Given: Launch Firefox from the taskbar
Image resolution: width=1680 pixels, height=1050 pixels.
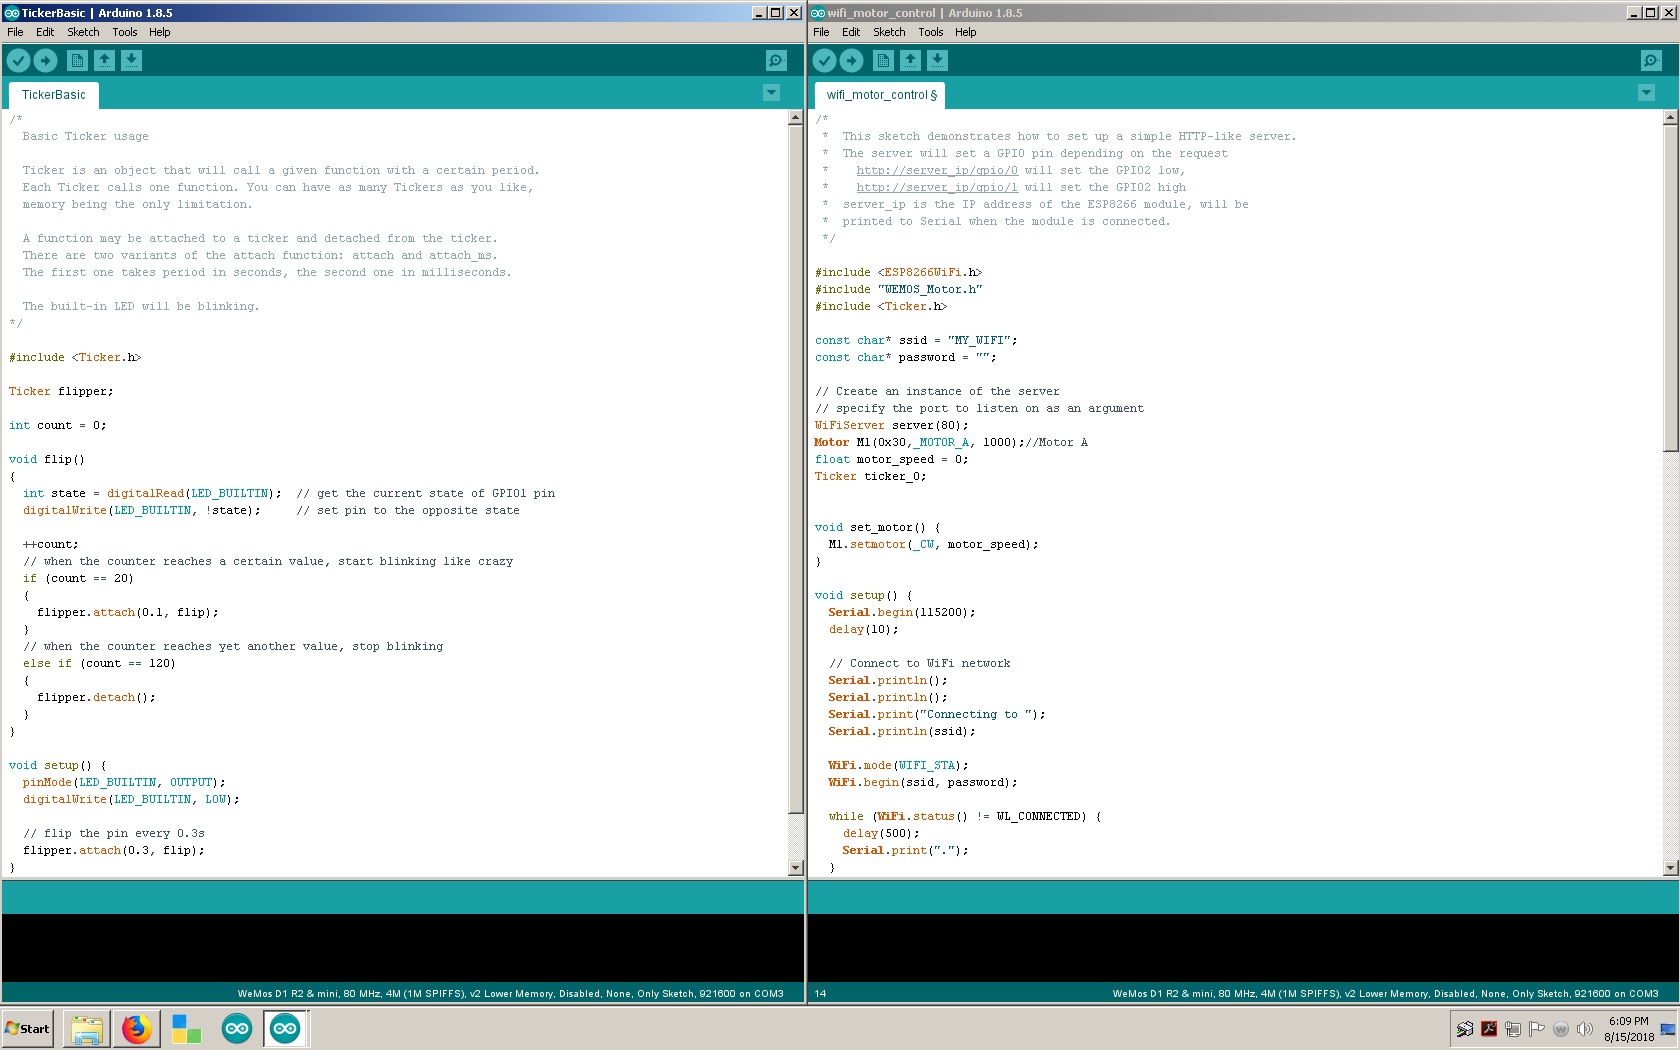Looking at the screenshot, I should [x=137, y=1028].
